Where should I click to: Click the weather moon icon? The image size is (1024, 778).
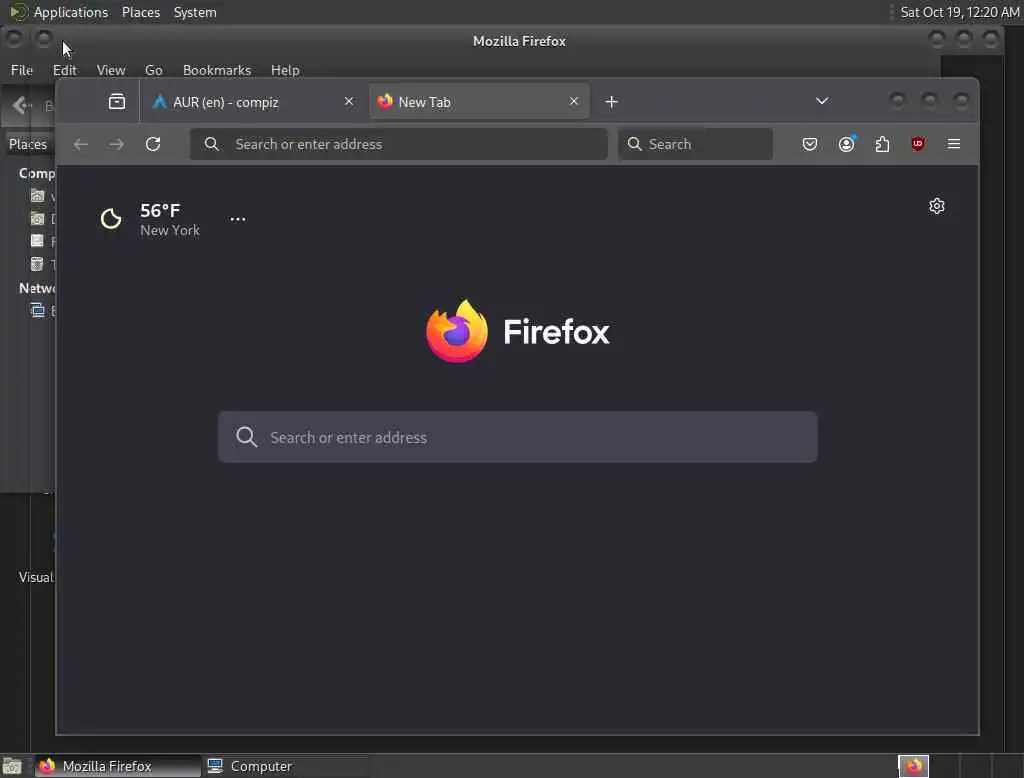pyautogui.click(x=111, y=219)
